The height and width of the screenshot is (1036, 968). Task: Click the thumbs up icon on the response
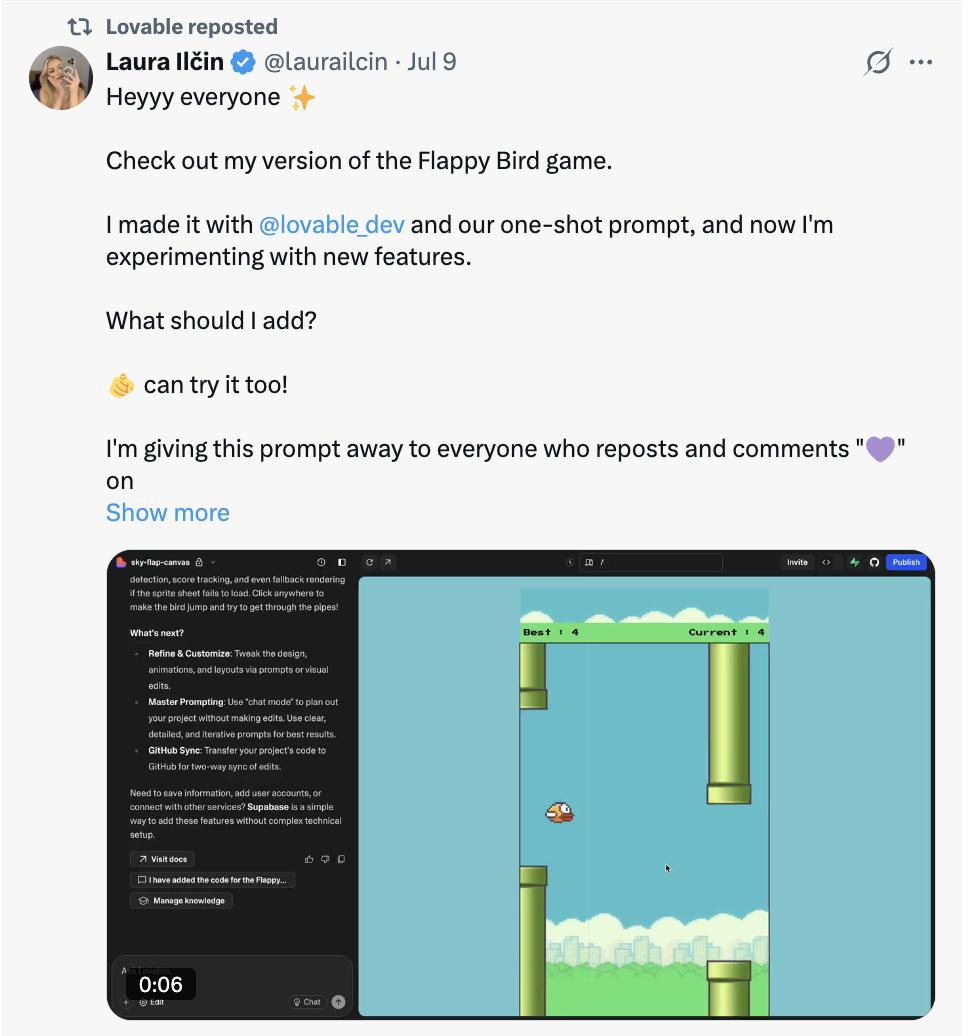[x=310, y=859]
